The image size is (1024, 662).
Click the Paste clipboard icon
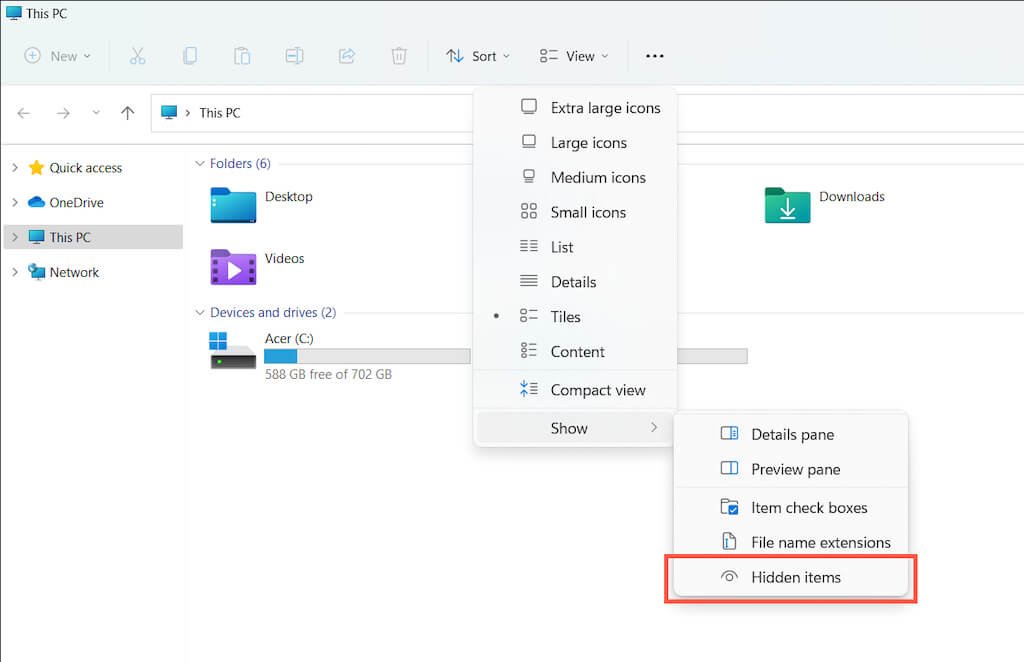pyautogui.click(x=242, y=56)
